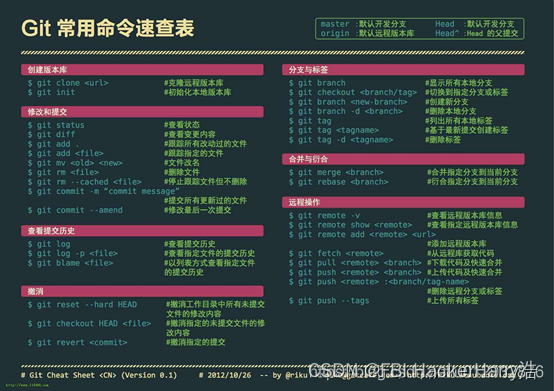Click the 'git remote add <remote> <url>' command
Screen dimensions: 554x391
click(362, 235)
